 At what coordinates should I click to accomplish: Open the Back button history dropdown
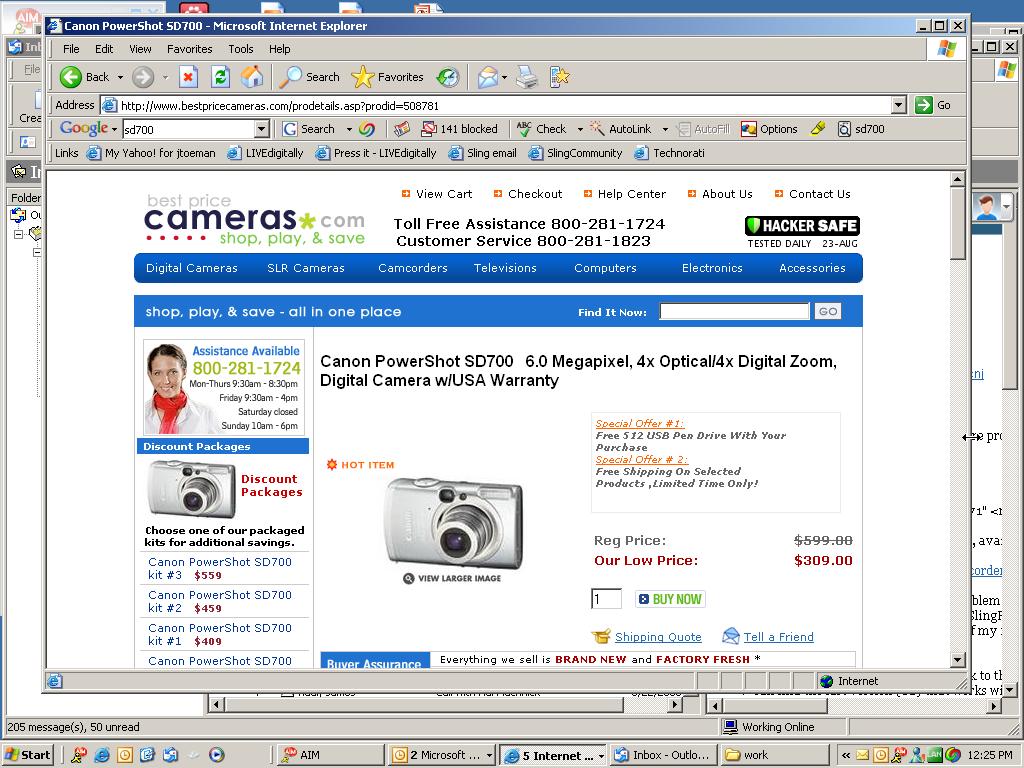pos(120,77)
